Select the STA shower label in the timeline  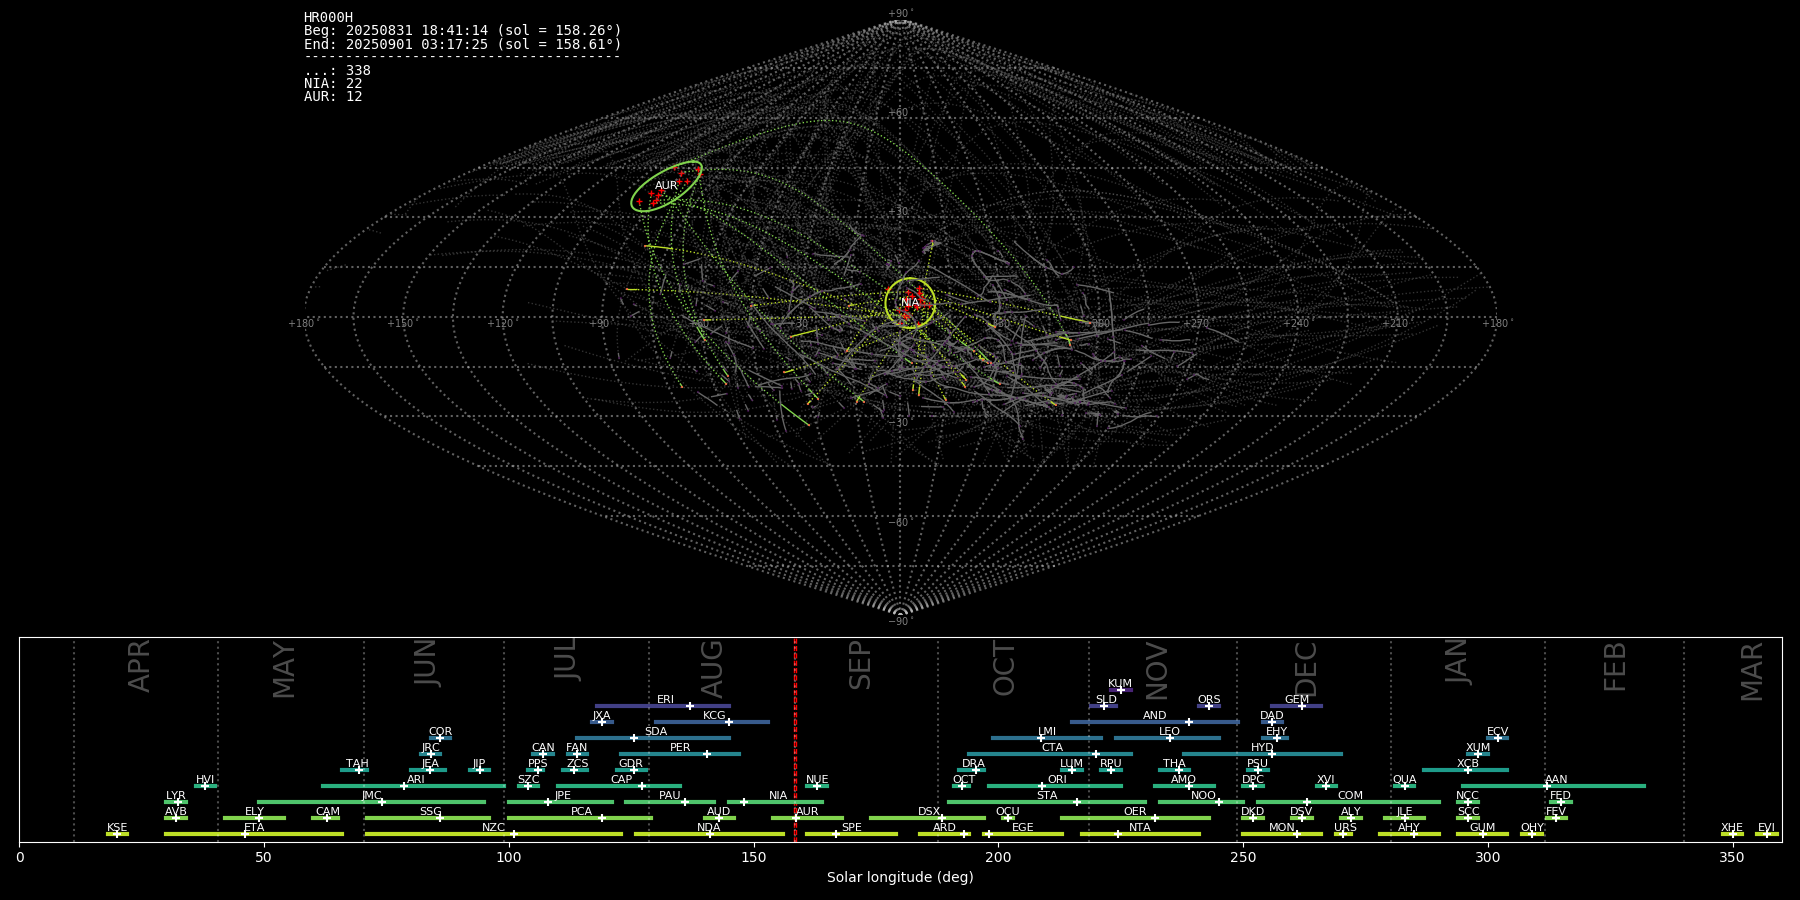coord(1047,796)
